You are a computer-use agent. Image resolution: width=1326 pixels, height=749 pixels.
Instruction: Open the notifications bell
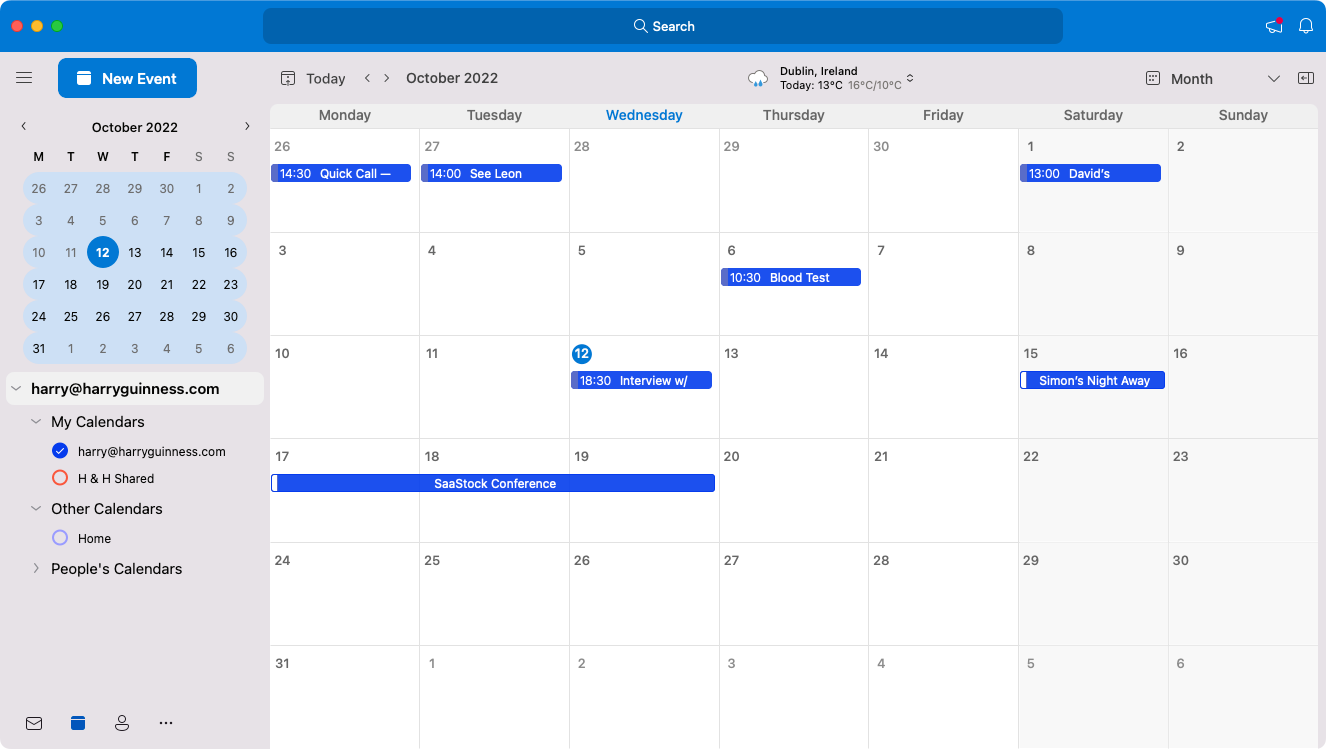(1306, 26)
